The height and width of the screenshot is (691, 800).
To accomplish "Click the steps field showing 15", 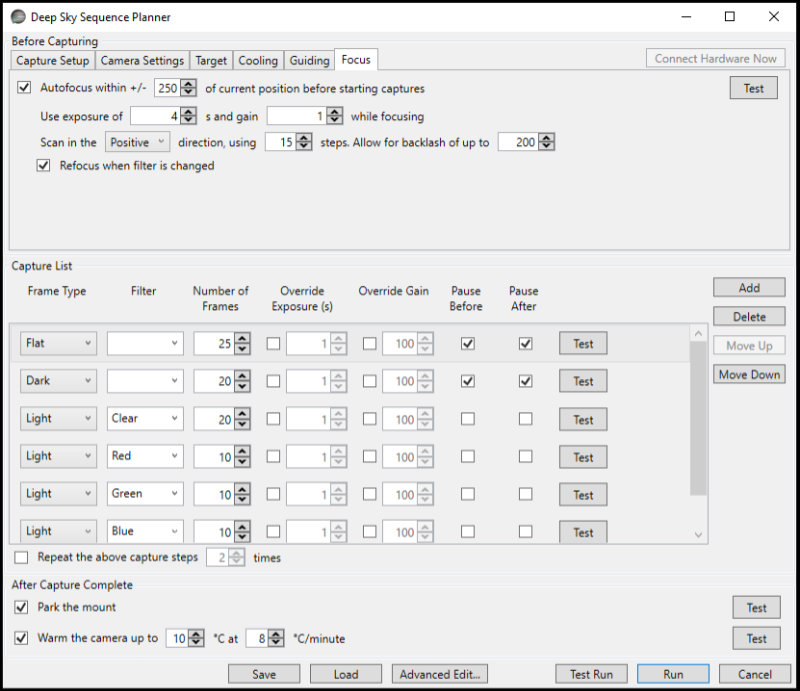I will (x=280, y=142).
